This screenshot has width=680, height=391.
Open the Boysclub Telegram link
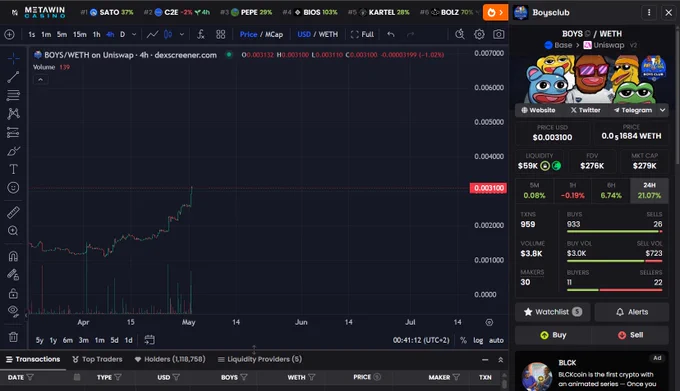(633, 110)
